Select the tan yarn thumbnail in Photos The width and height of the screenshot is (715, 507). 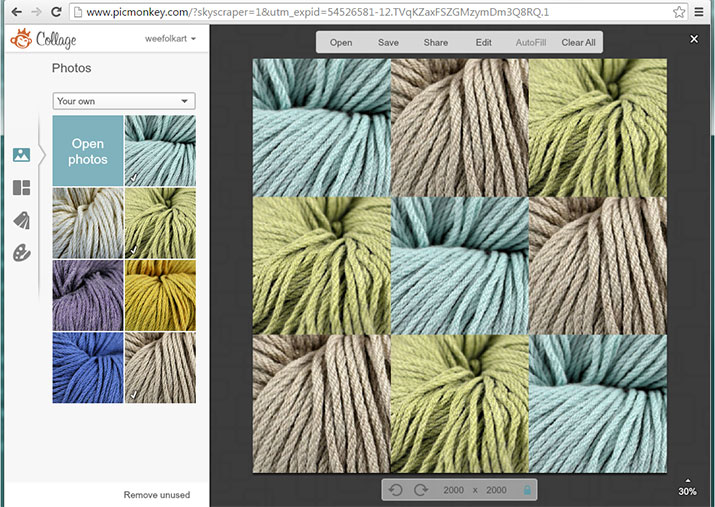pos(161,367)
